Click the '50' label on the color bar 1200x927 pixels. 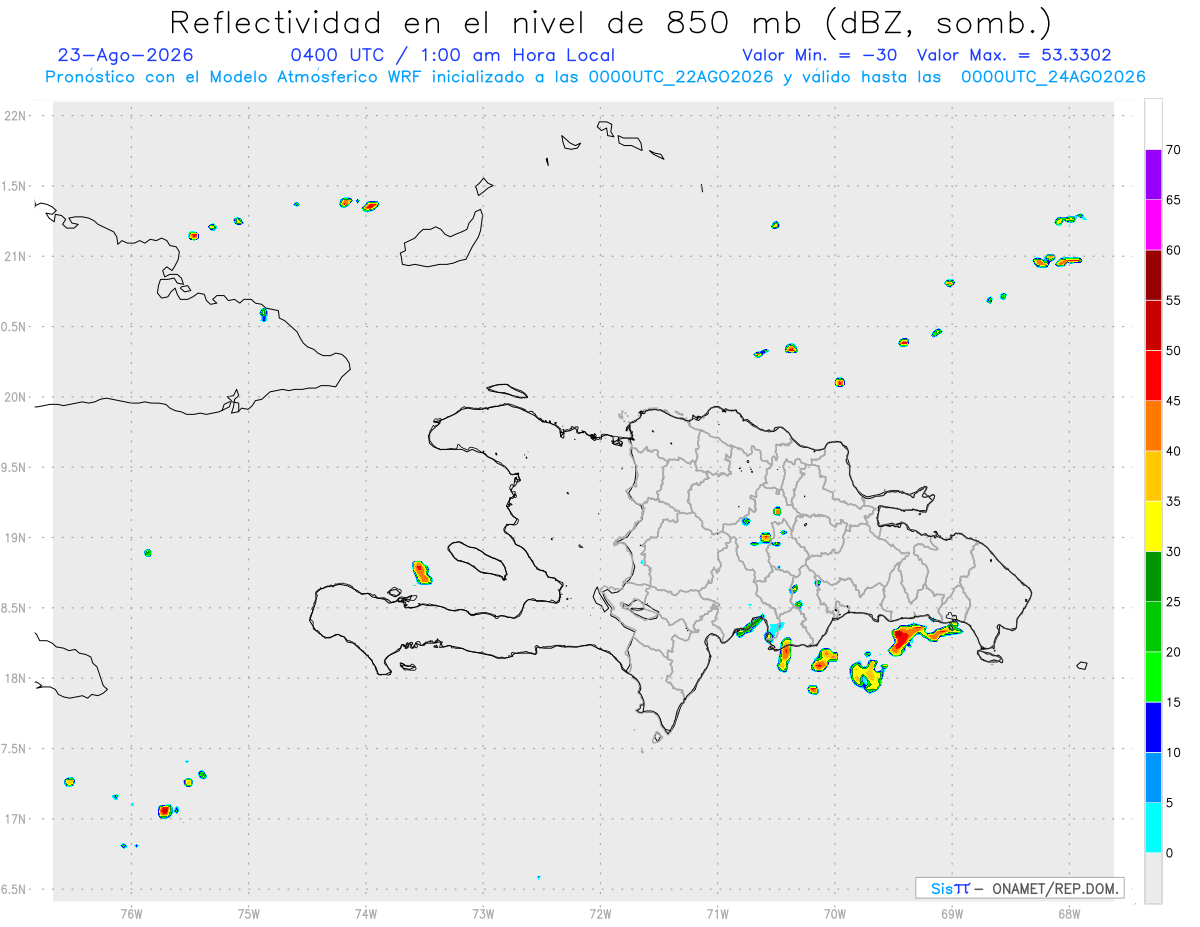tap(1174, 351)
